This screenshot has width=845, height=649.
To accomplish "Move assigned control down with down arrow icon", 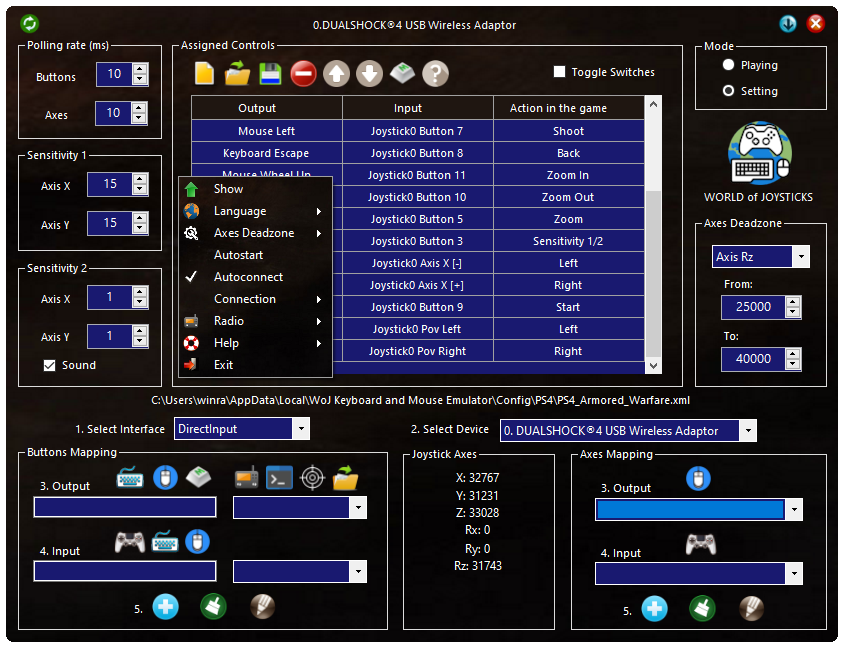I will click(369, 73).
